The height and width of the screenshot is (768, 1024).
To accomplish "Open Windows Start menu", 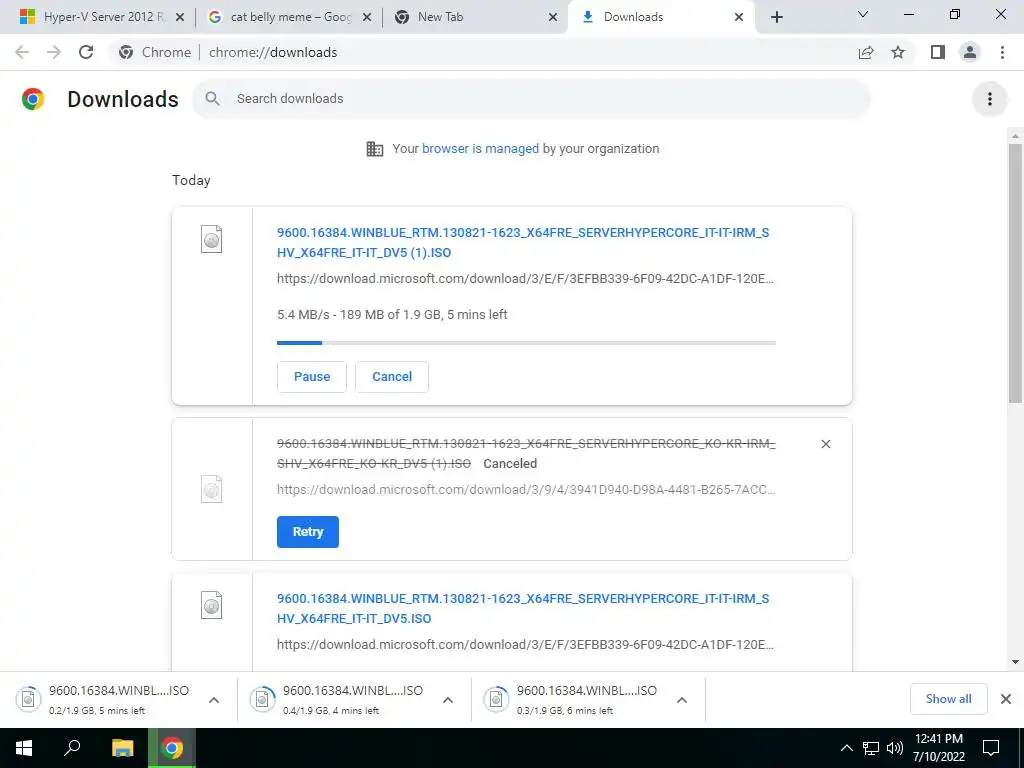I will 24,748.
